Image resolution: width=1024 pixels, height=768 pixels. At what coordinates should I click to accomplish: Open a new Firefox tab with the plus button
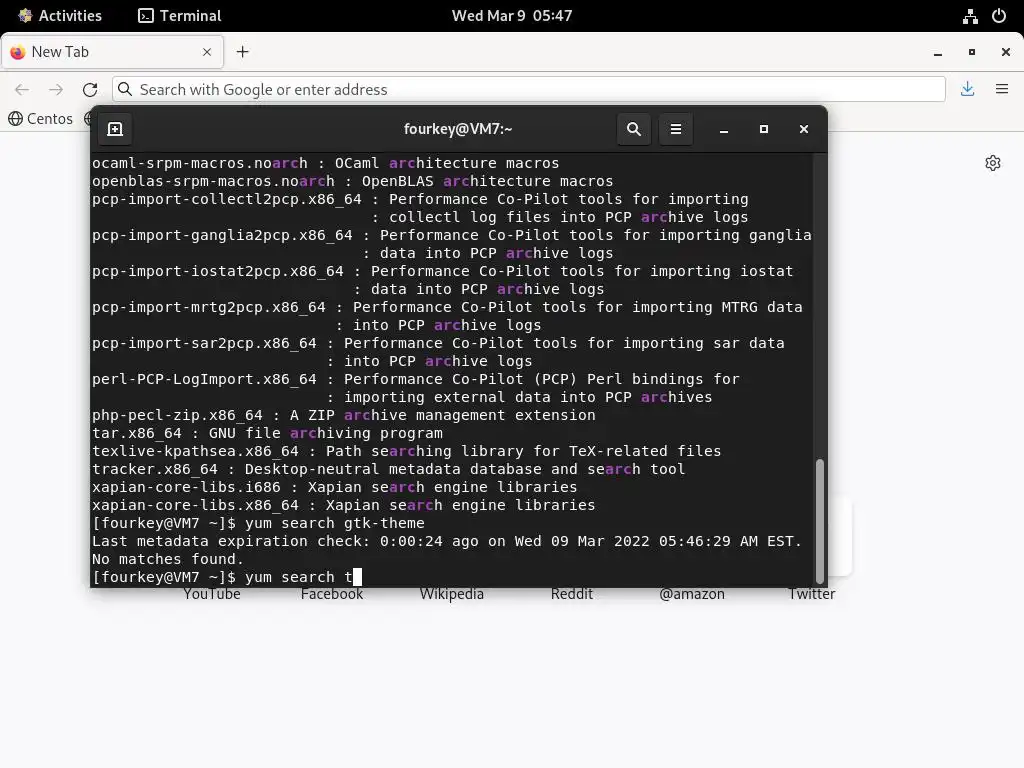242,52
